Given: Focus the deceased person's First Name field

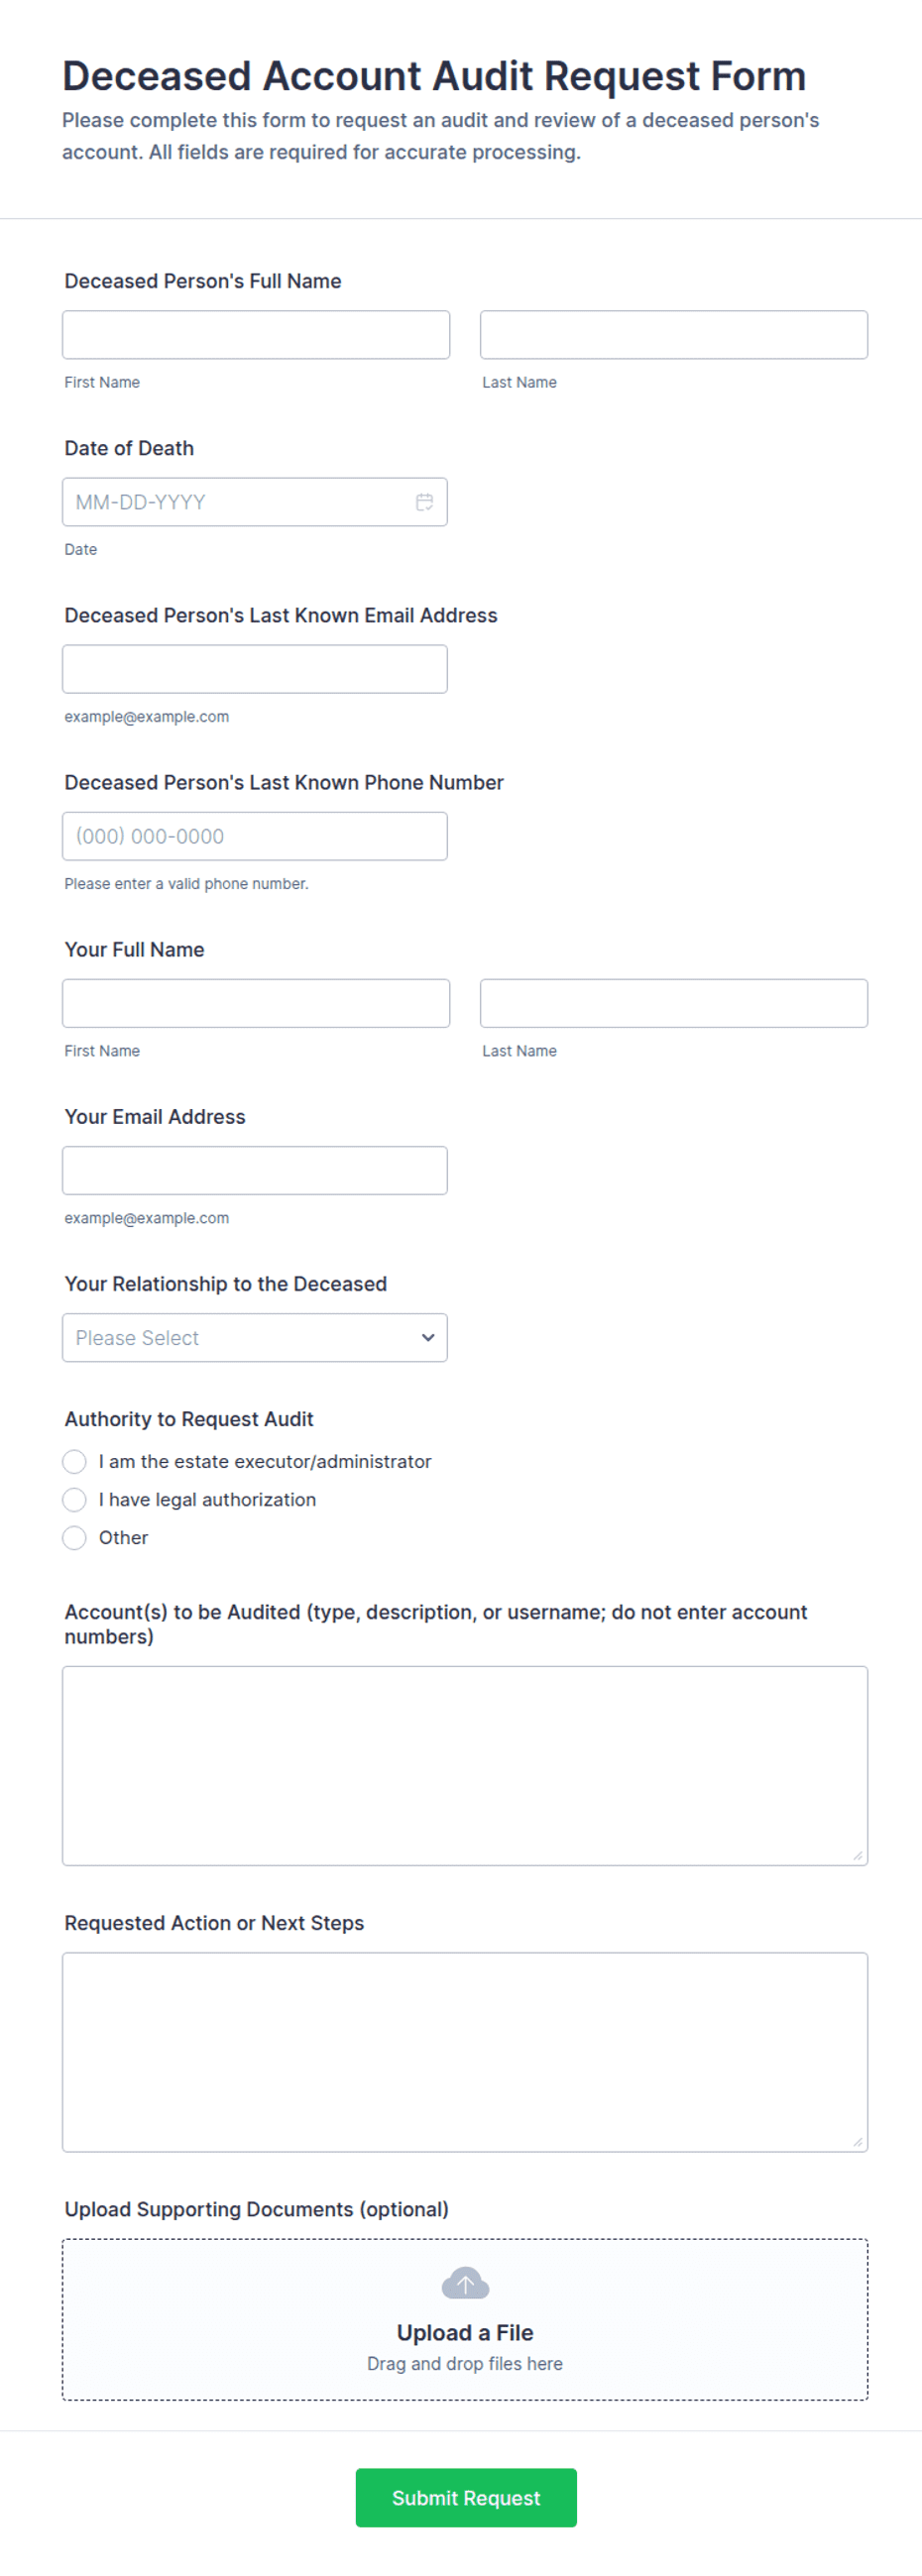Looking at the screenshot, I should (256, 334).
